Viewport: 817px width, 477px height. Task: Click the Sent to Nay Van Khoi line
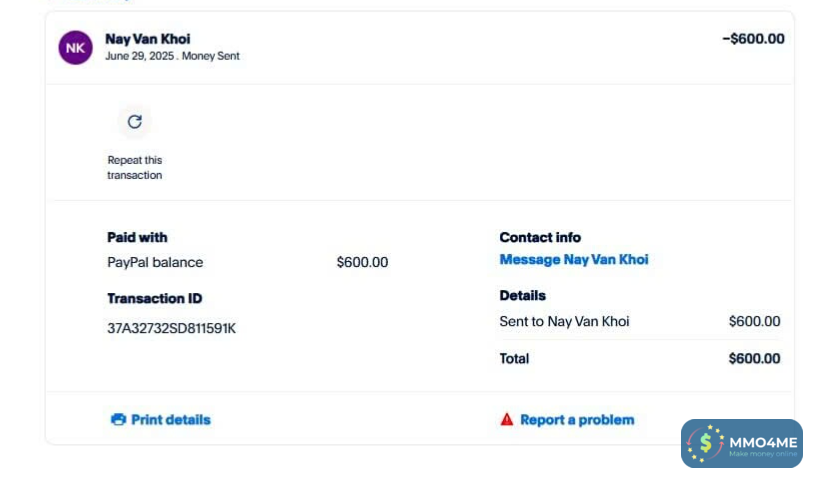564,322
